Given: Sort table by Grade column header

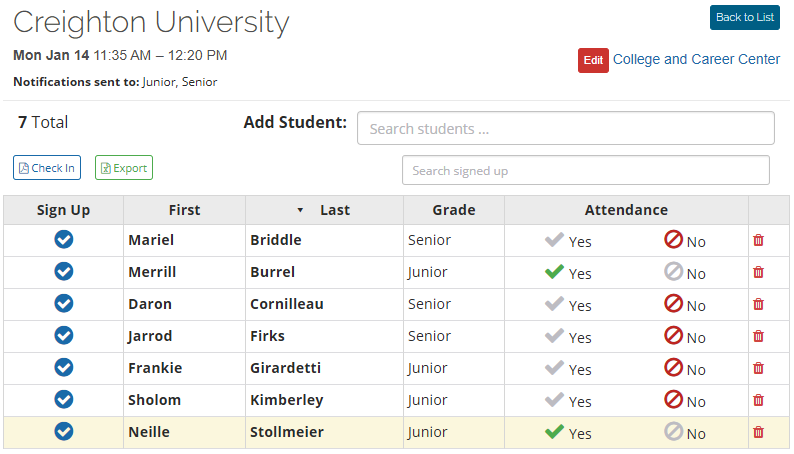Looking at the screenshot, I should tap(453, 210).
